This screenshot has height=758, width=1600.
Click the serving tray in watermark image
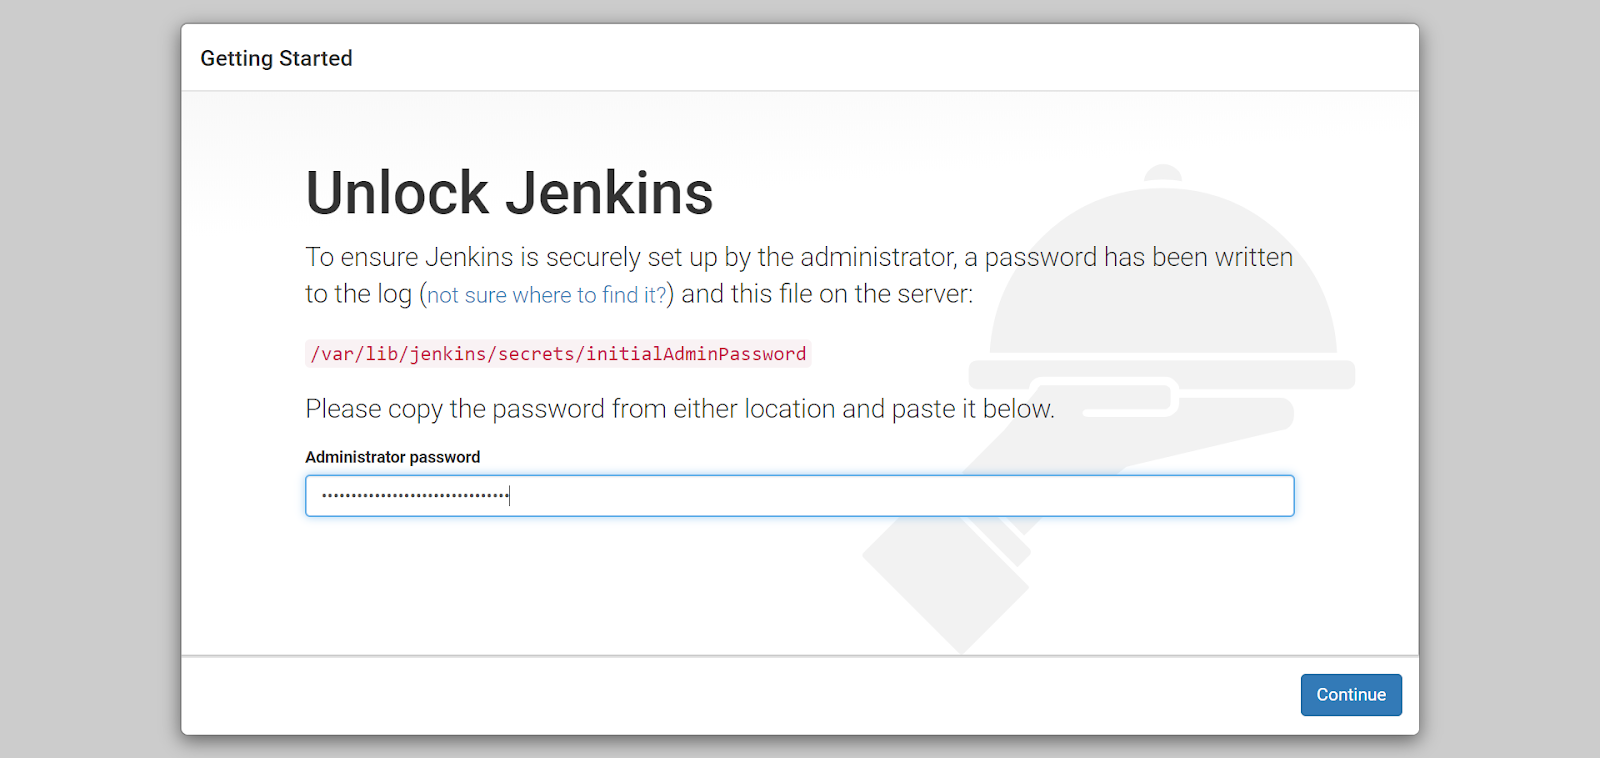coord(1162,375)
